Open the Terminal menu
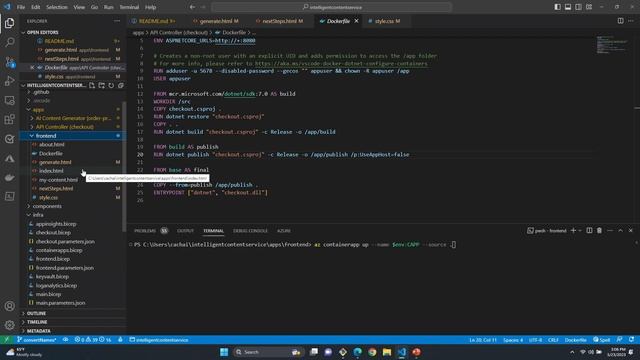640x360 pixels. [129, 7]
